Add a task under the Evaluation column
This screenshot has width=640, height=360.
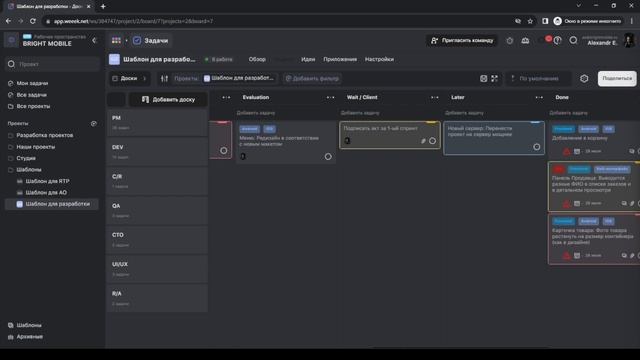coord(256,113)
